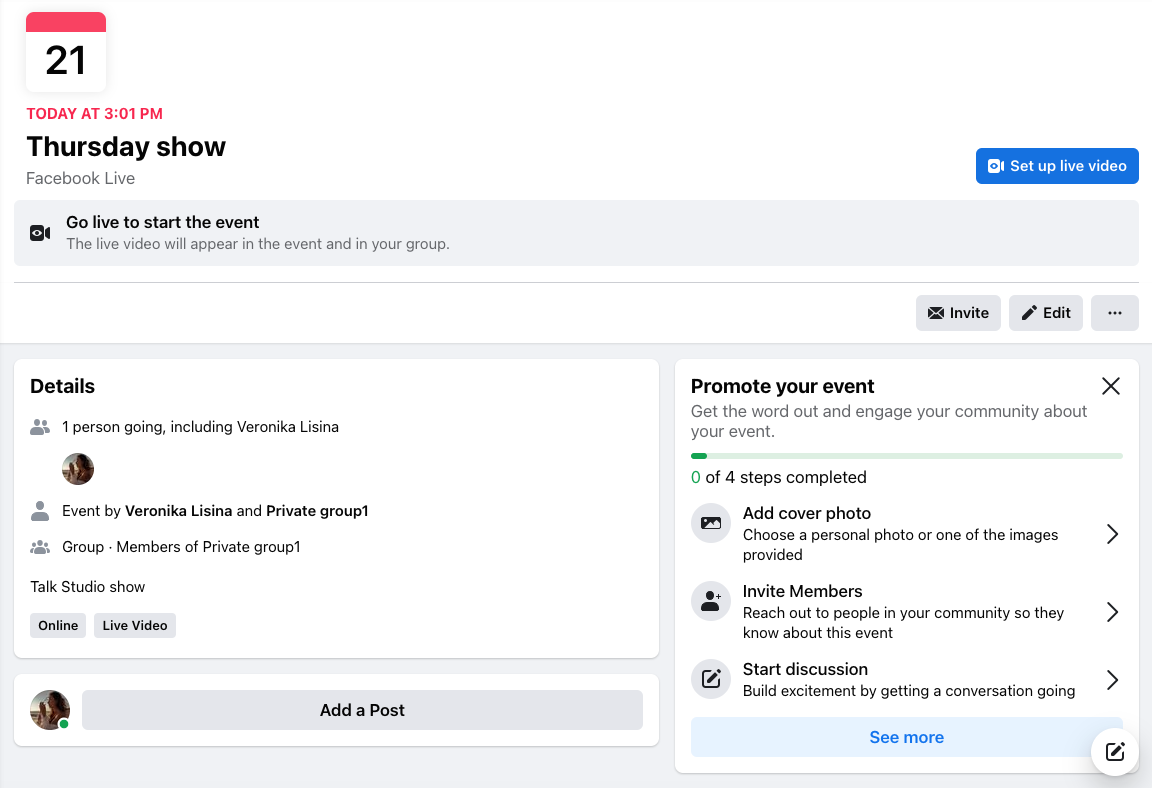Click the floating create-post icon at bottom right

(1115, 752)
